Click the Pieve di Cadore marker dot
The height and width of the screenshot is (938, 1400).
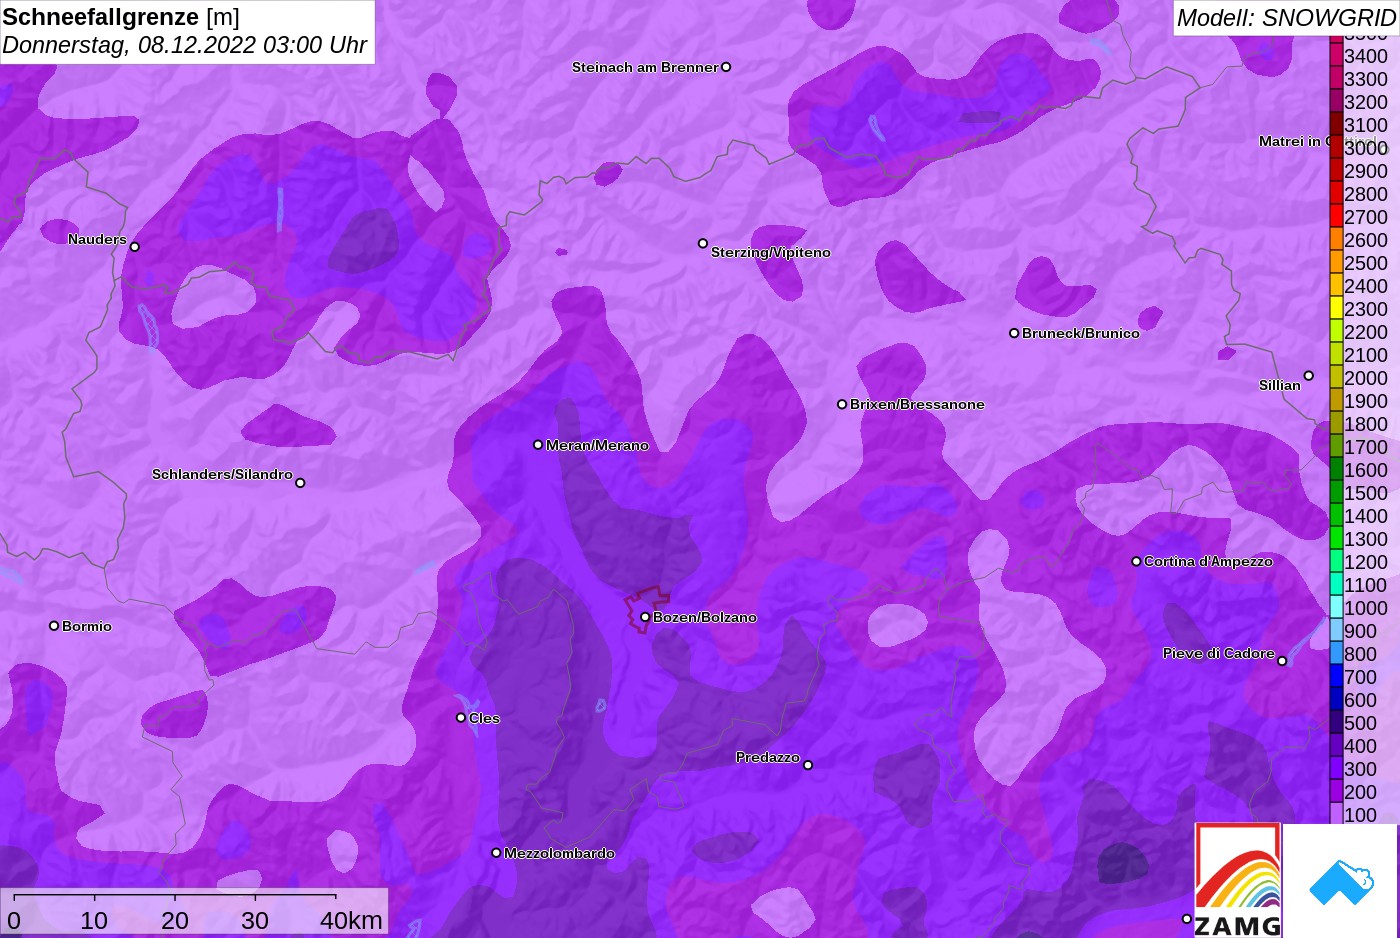(1282, 661)
